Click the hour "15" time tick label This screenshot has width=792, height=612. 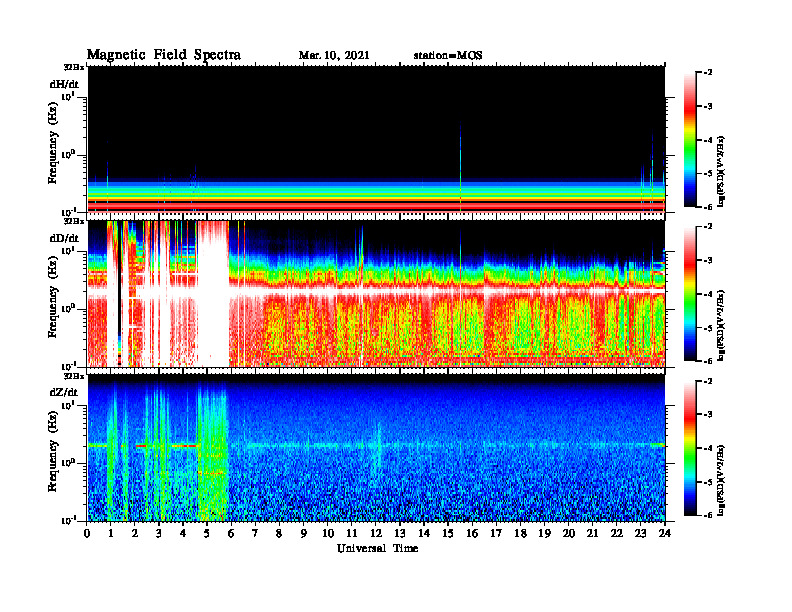pyautogui.click(x=448, y=533)
